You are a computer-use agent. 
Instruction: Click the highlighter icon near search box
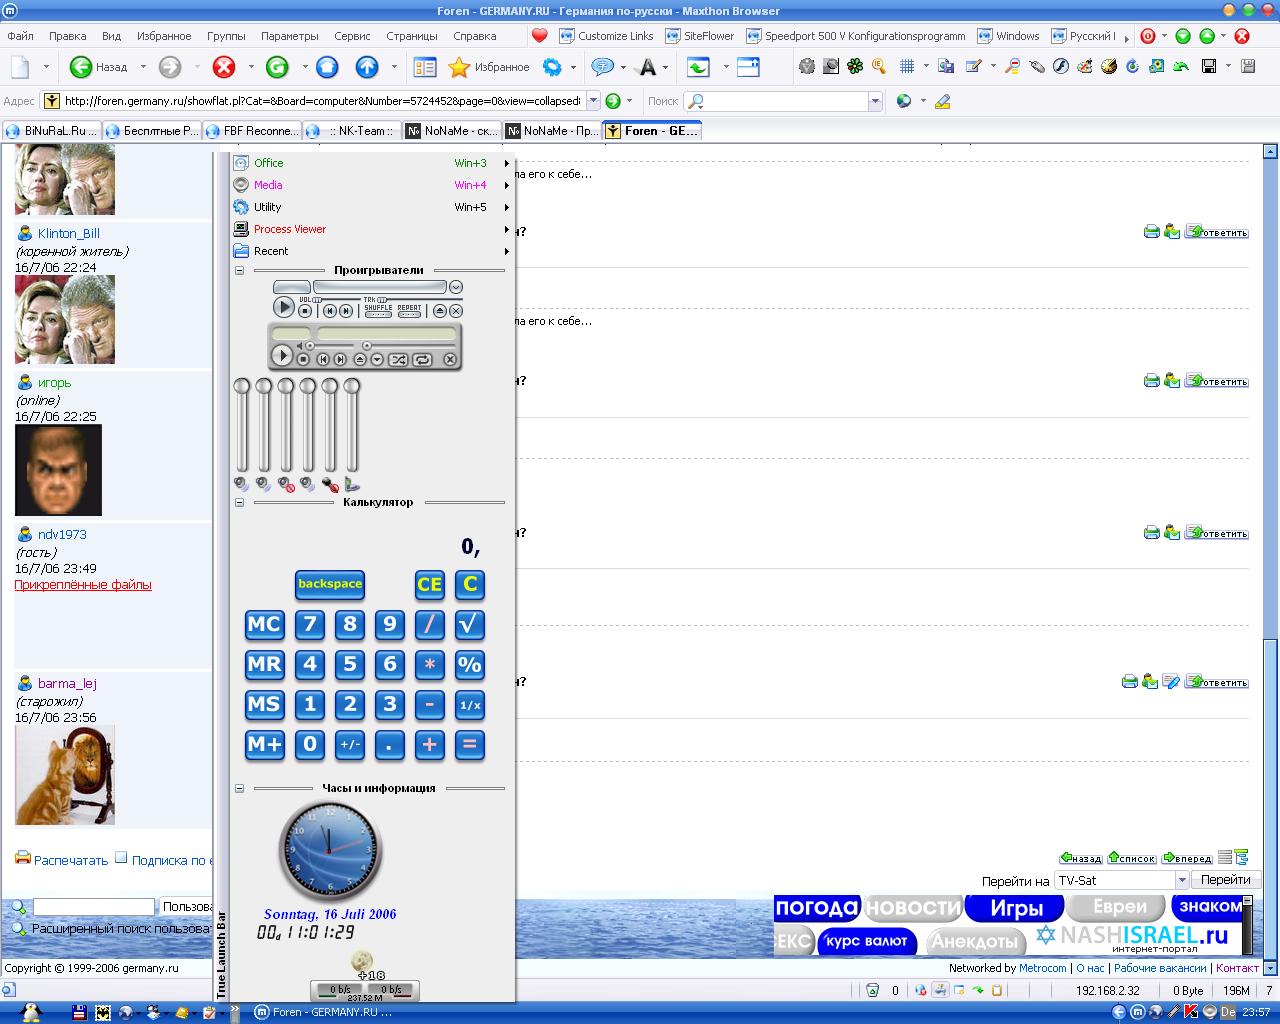pos(942,101)
